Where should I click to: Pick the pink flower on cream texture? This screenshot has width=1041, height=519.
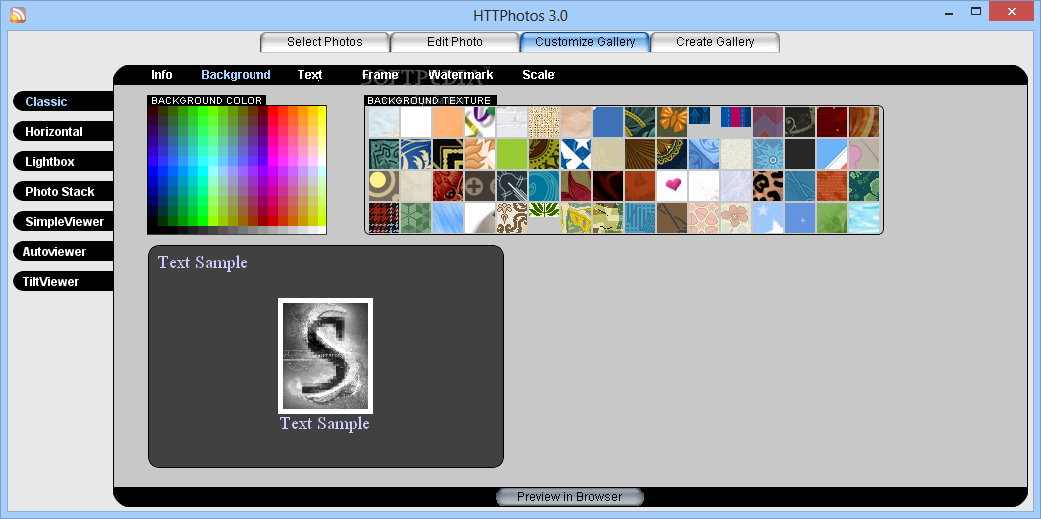737,218
